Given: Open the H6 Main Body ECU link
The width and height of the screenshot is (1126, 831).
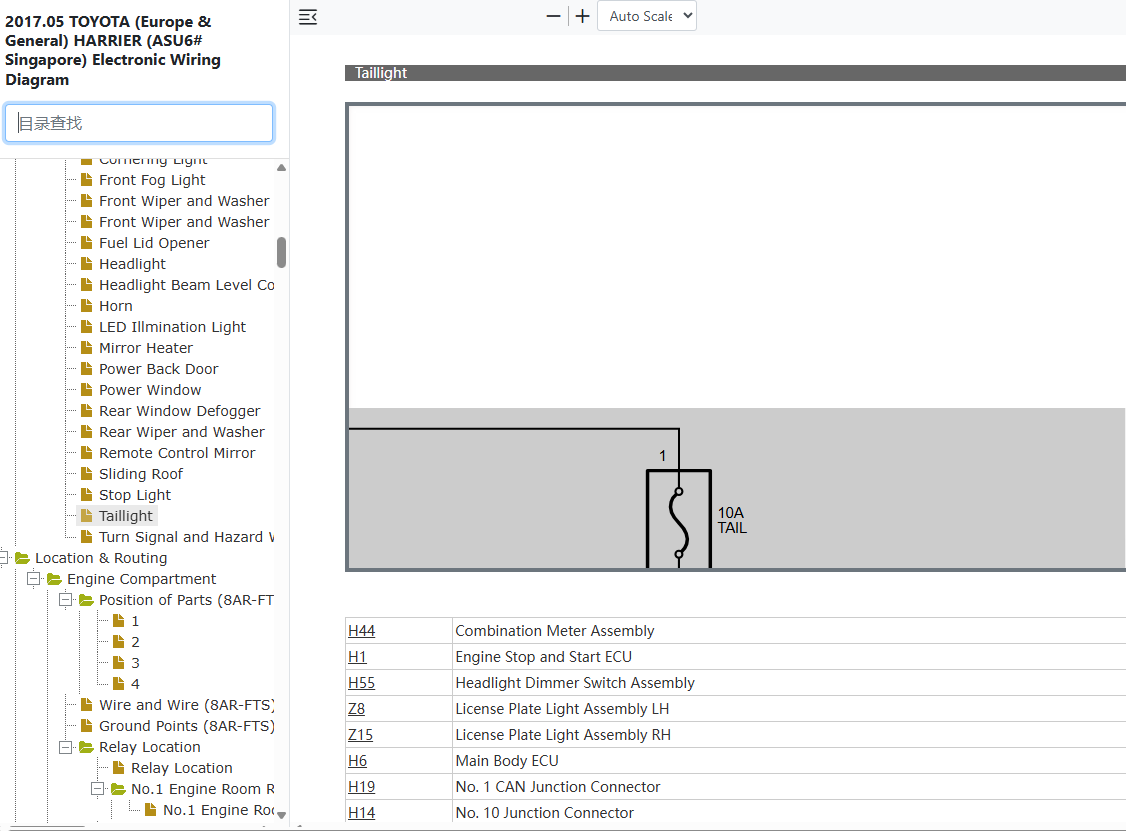Looking at the screenshot, I should (358, 761).
